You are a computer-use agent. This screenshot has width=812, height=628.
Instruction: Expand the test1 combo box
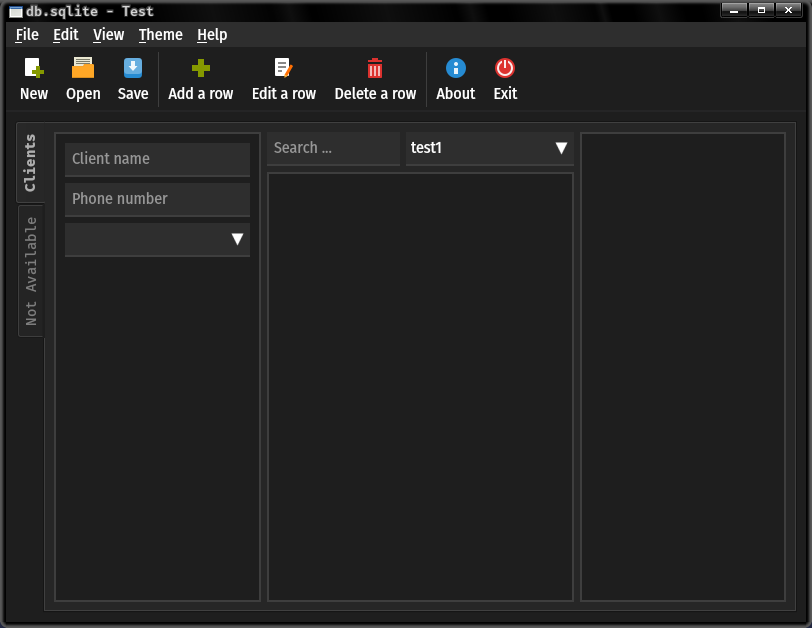tap(490, 148)
